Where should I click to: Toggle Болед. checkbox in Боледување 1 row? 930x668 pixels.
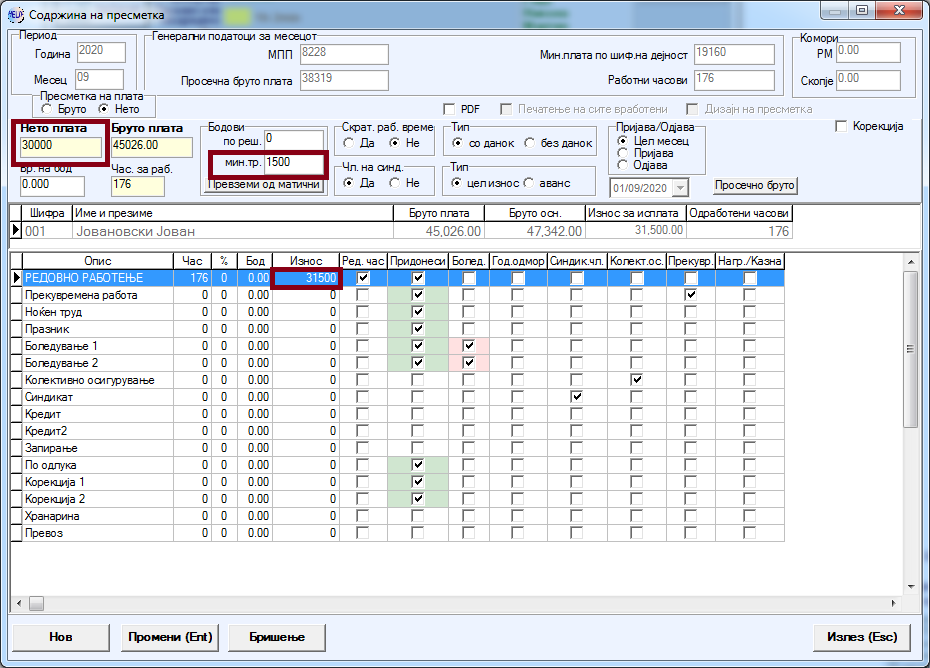[469, 346]
